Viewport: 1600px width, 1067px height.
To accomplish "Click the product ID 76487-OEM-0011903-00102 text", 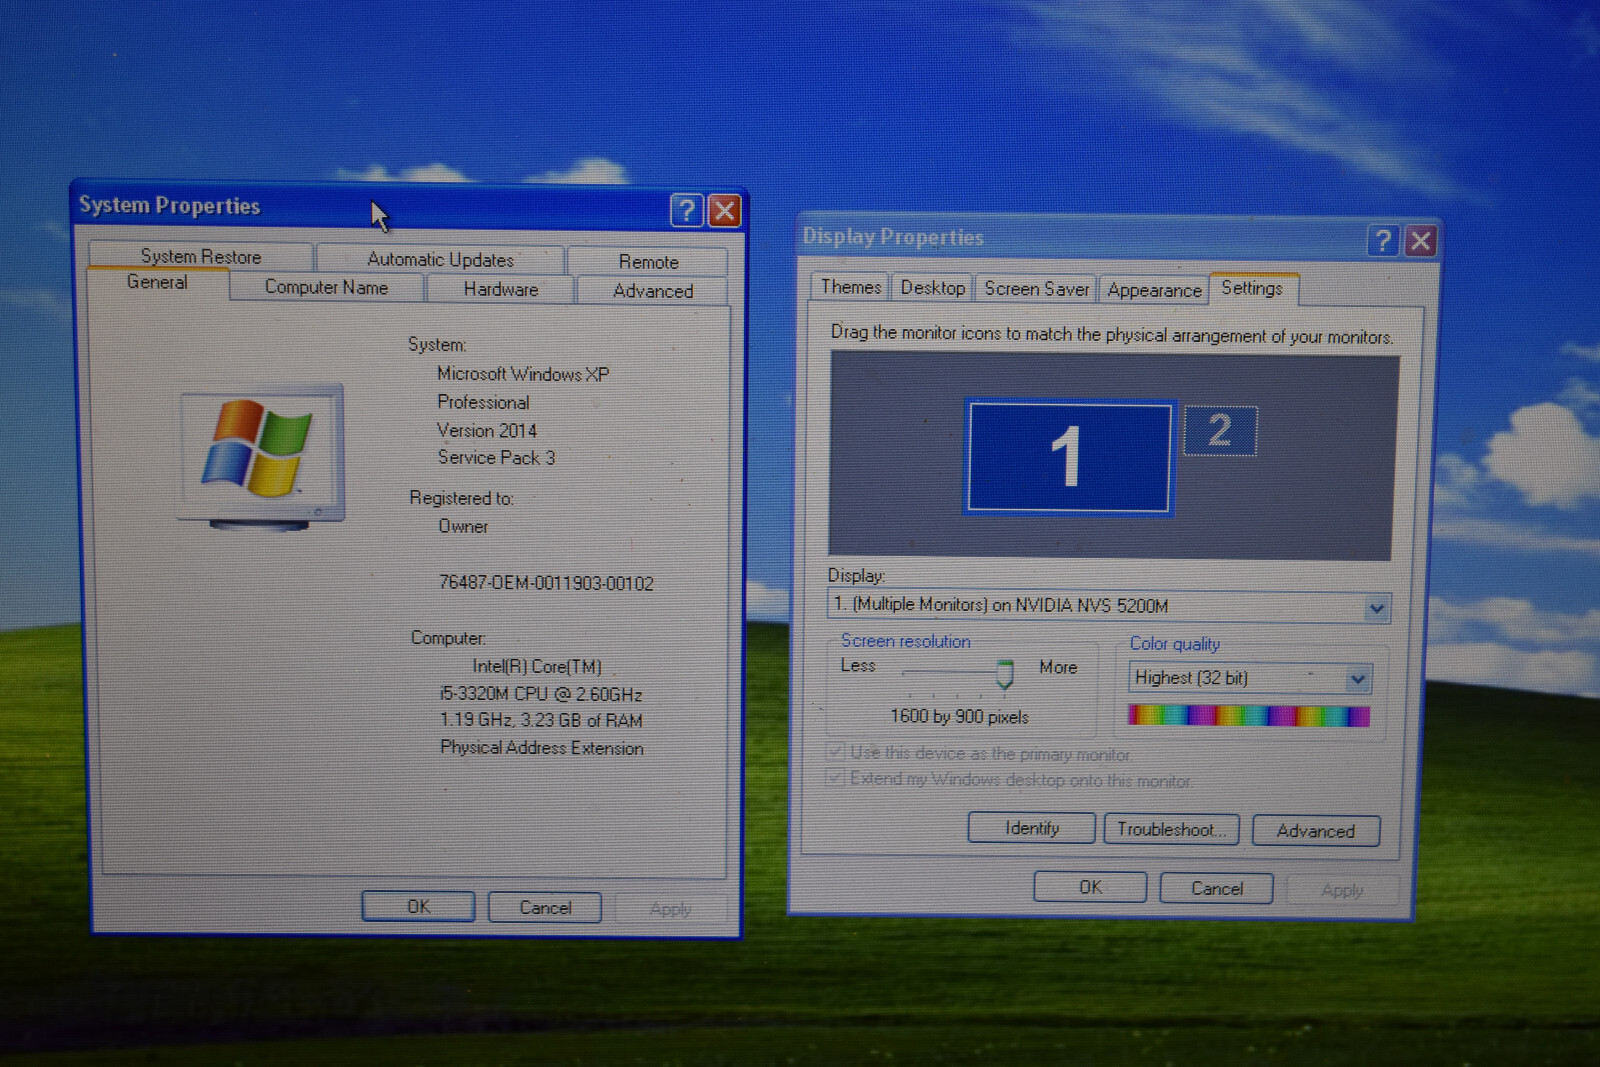I will point(546,583).
